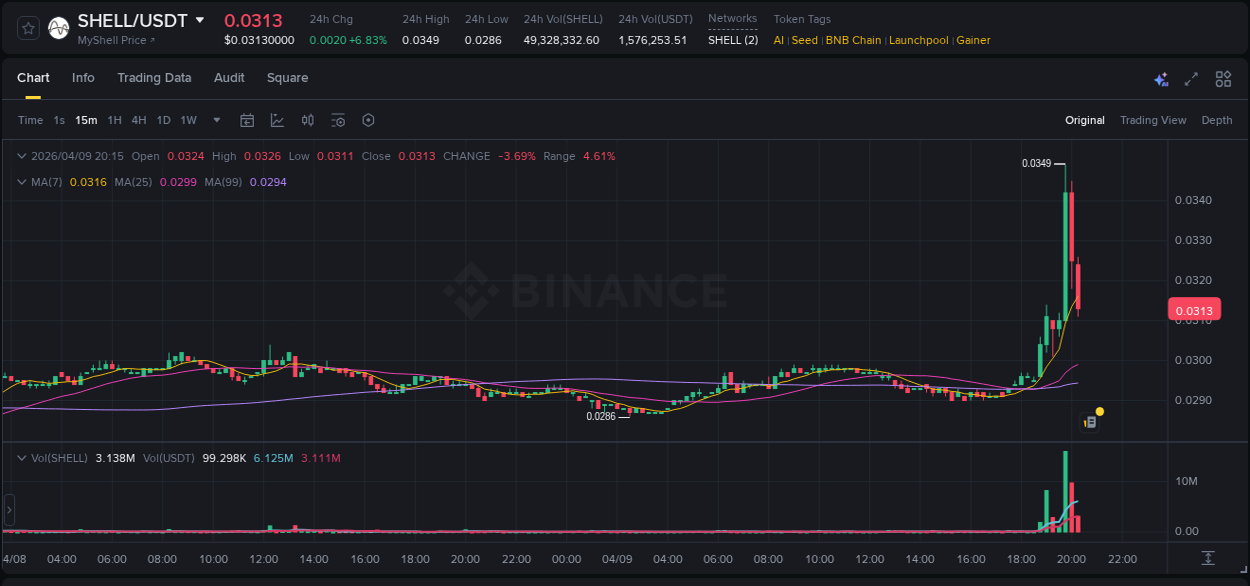Open candlestick display settings icon
This screenshot has height=586, width=1250.
[x=308, y=120]
